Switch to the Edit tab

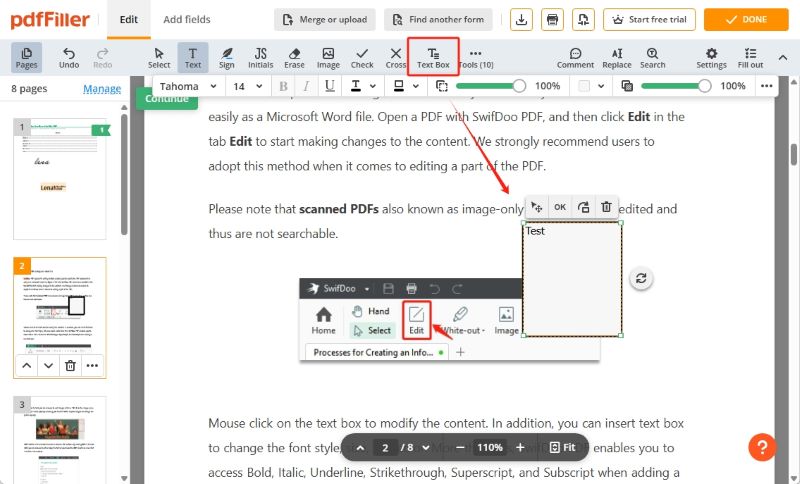(129, 19)
